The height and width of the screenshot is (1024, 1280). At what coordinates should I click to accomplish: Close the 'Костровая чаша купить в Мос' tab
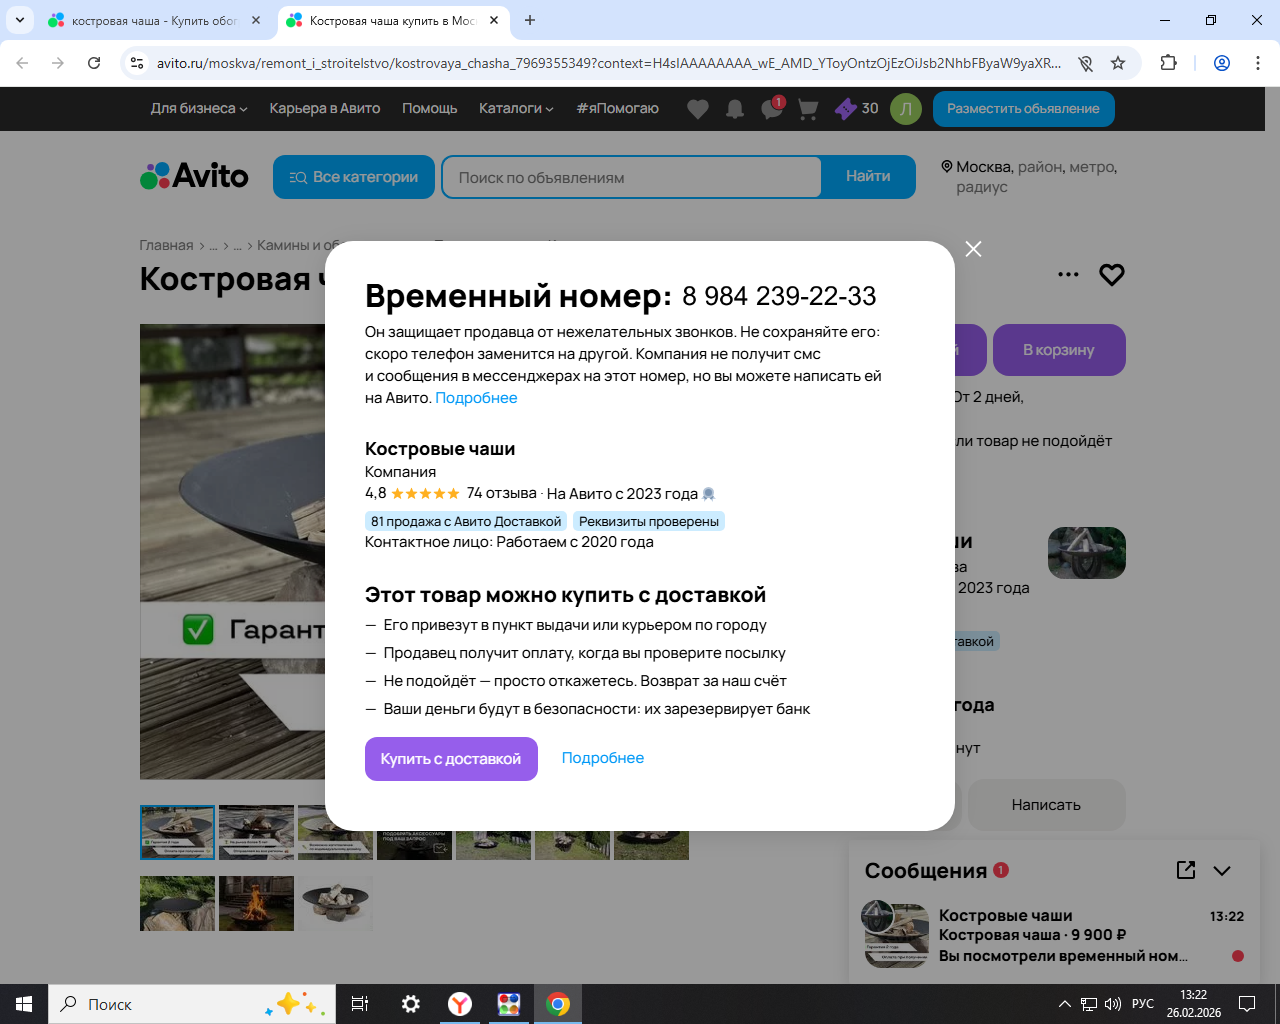click(494, 20)
